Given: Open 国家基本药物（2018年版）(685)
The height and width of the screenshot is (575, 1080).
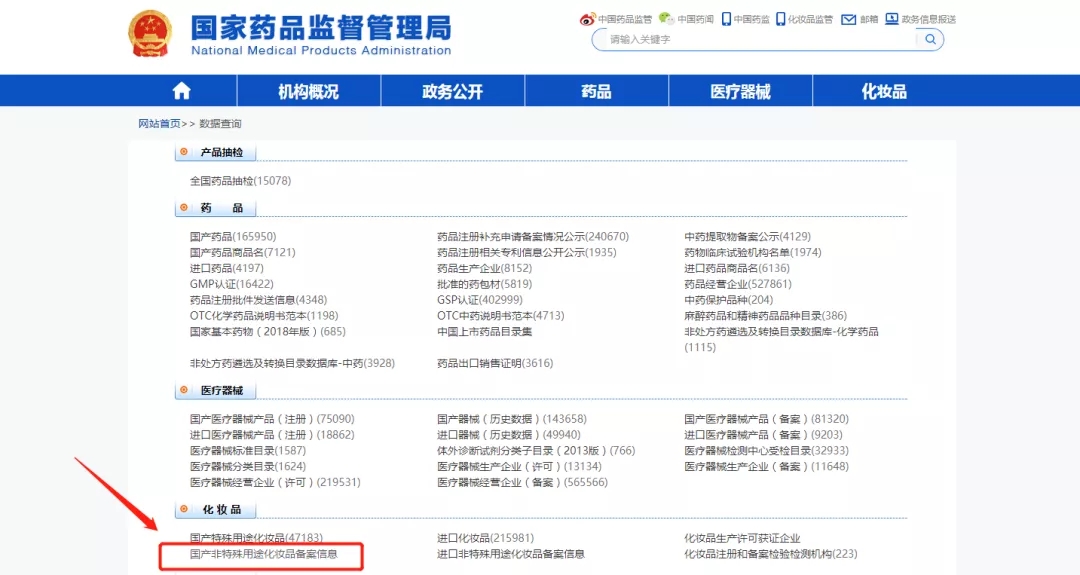Looking at the screenshot, I should [x=267, y=331].
